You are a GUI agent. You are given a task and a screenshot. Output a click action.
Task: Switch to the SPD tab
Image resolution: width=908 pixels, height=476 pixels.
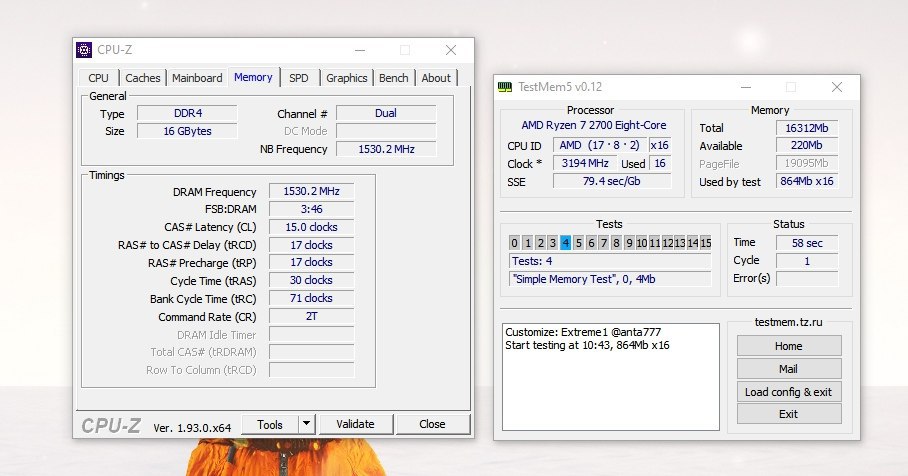tap(299, 78)
